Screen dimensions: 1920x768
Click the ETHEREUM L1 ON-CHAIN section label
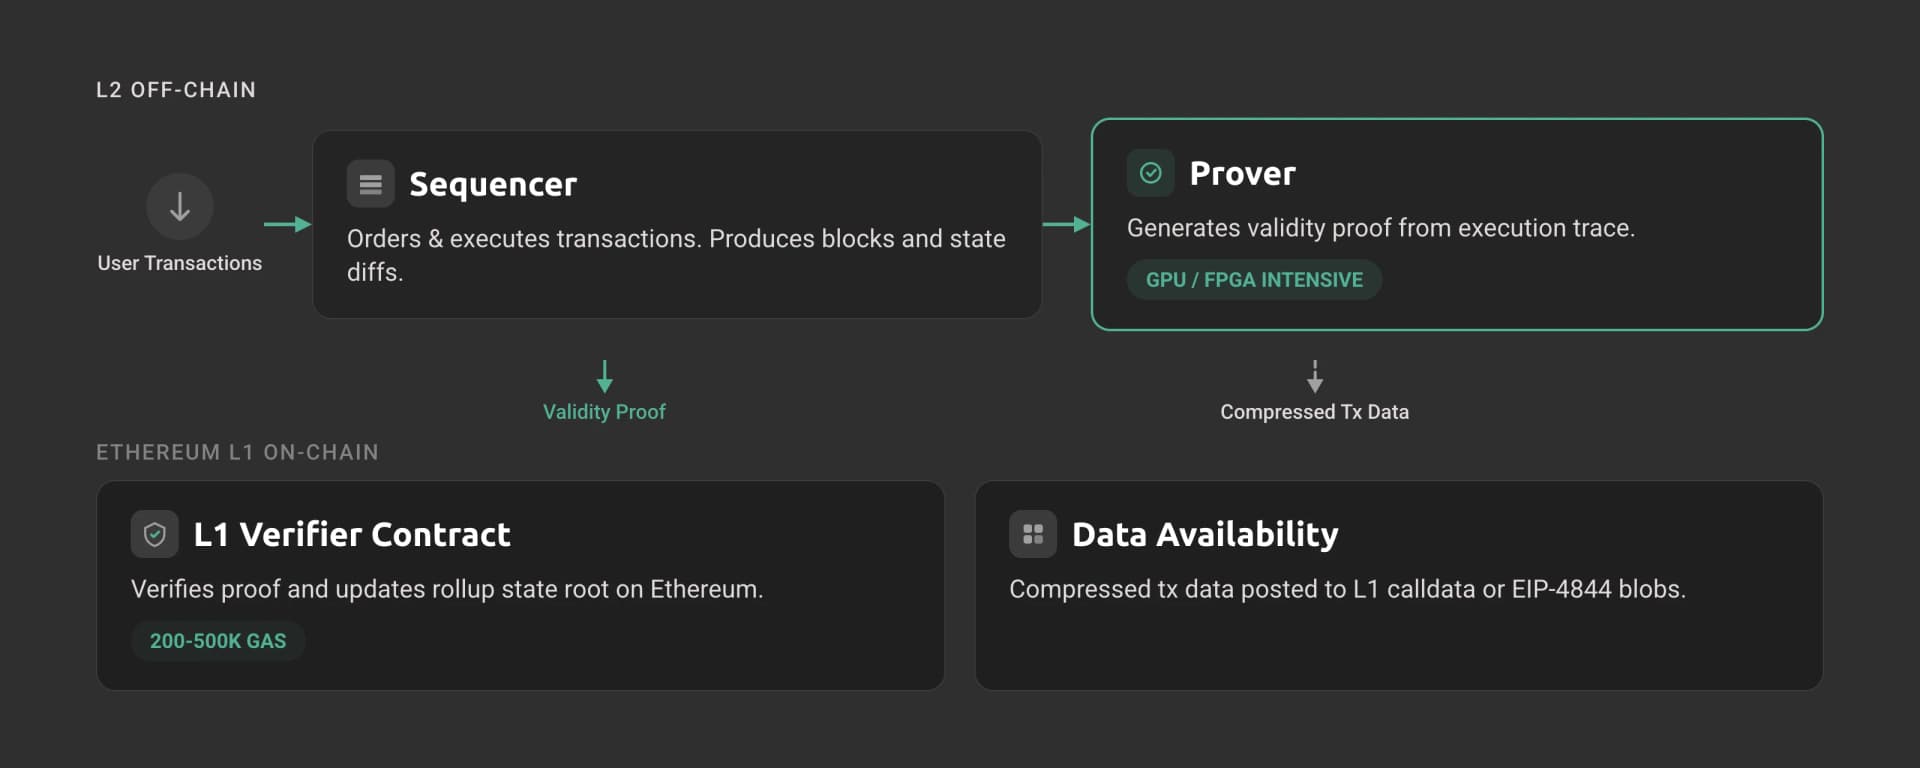pyautogui.click(x=237, y=452)
